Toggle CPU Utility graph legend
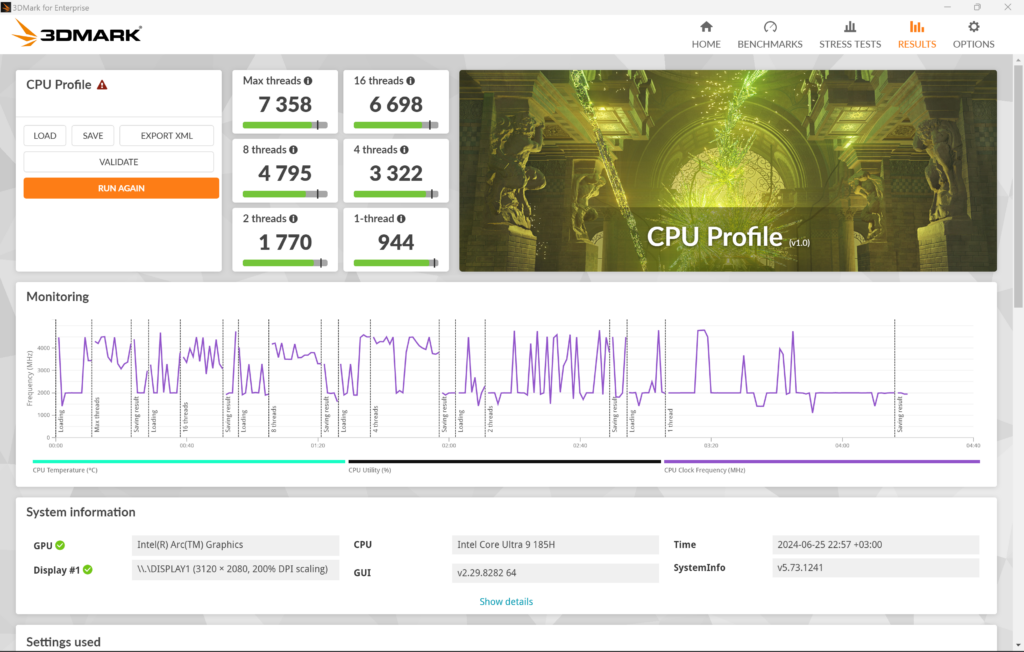 coord(369,469)
